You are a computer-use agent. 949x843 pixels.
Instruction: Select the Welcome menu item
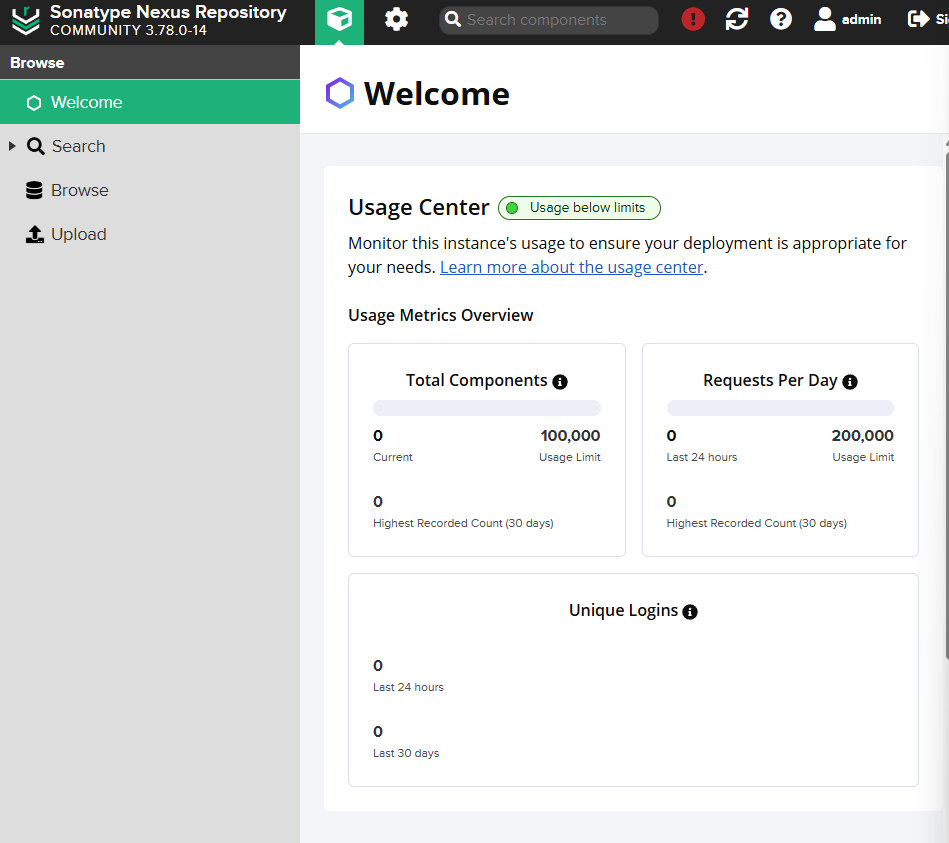tap(87, 102)
